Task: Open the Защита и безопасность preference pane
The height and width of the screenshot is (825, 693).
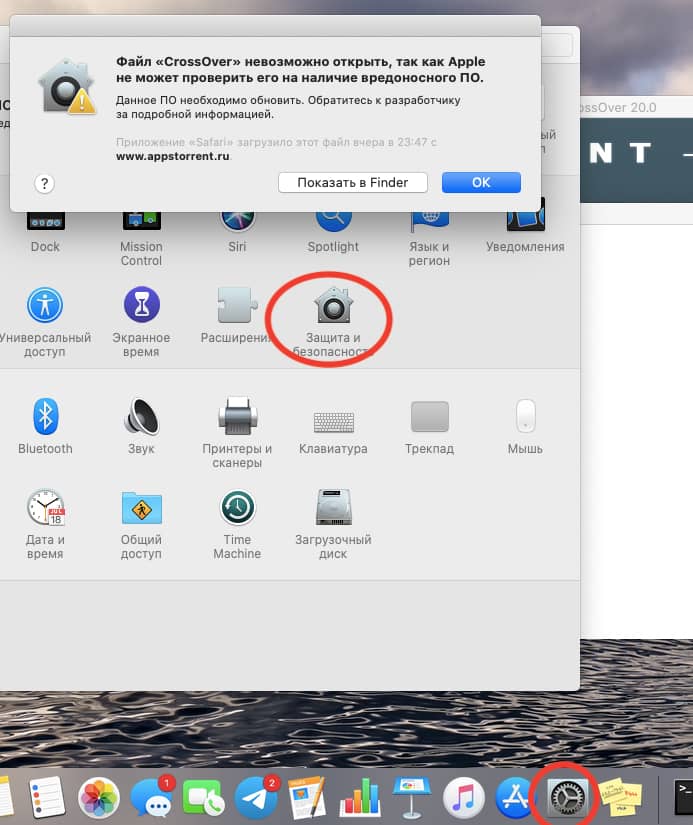Action: pyautogui.click(x=333, y=321)
